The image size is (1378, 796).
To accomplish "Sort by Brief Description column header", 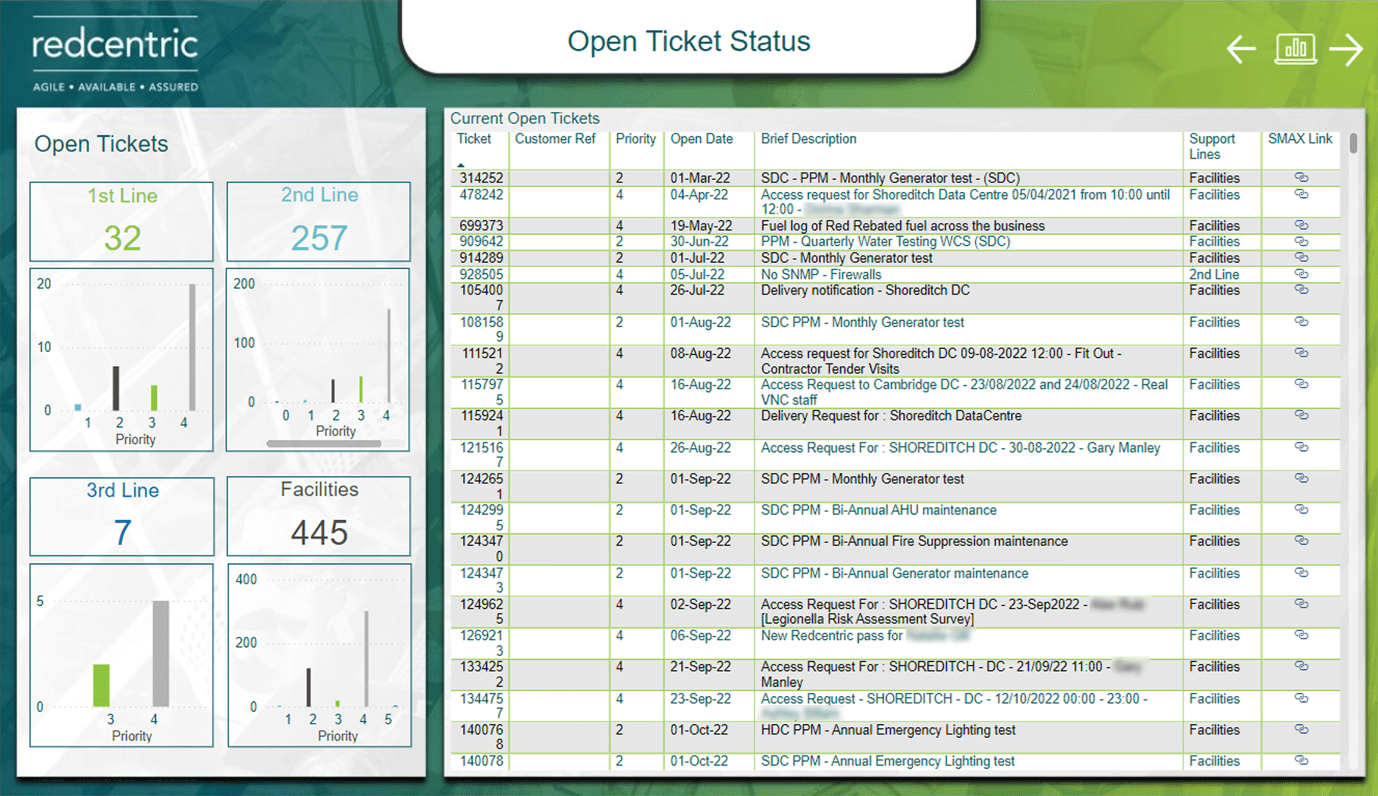I will [x=809, y=139].
